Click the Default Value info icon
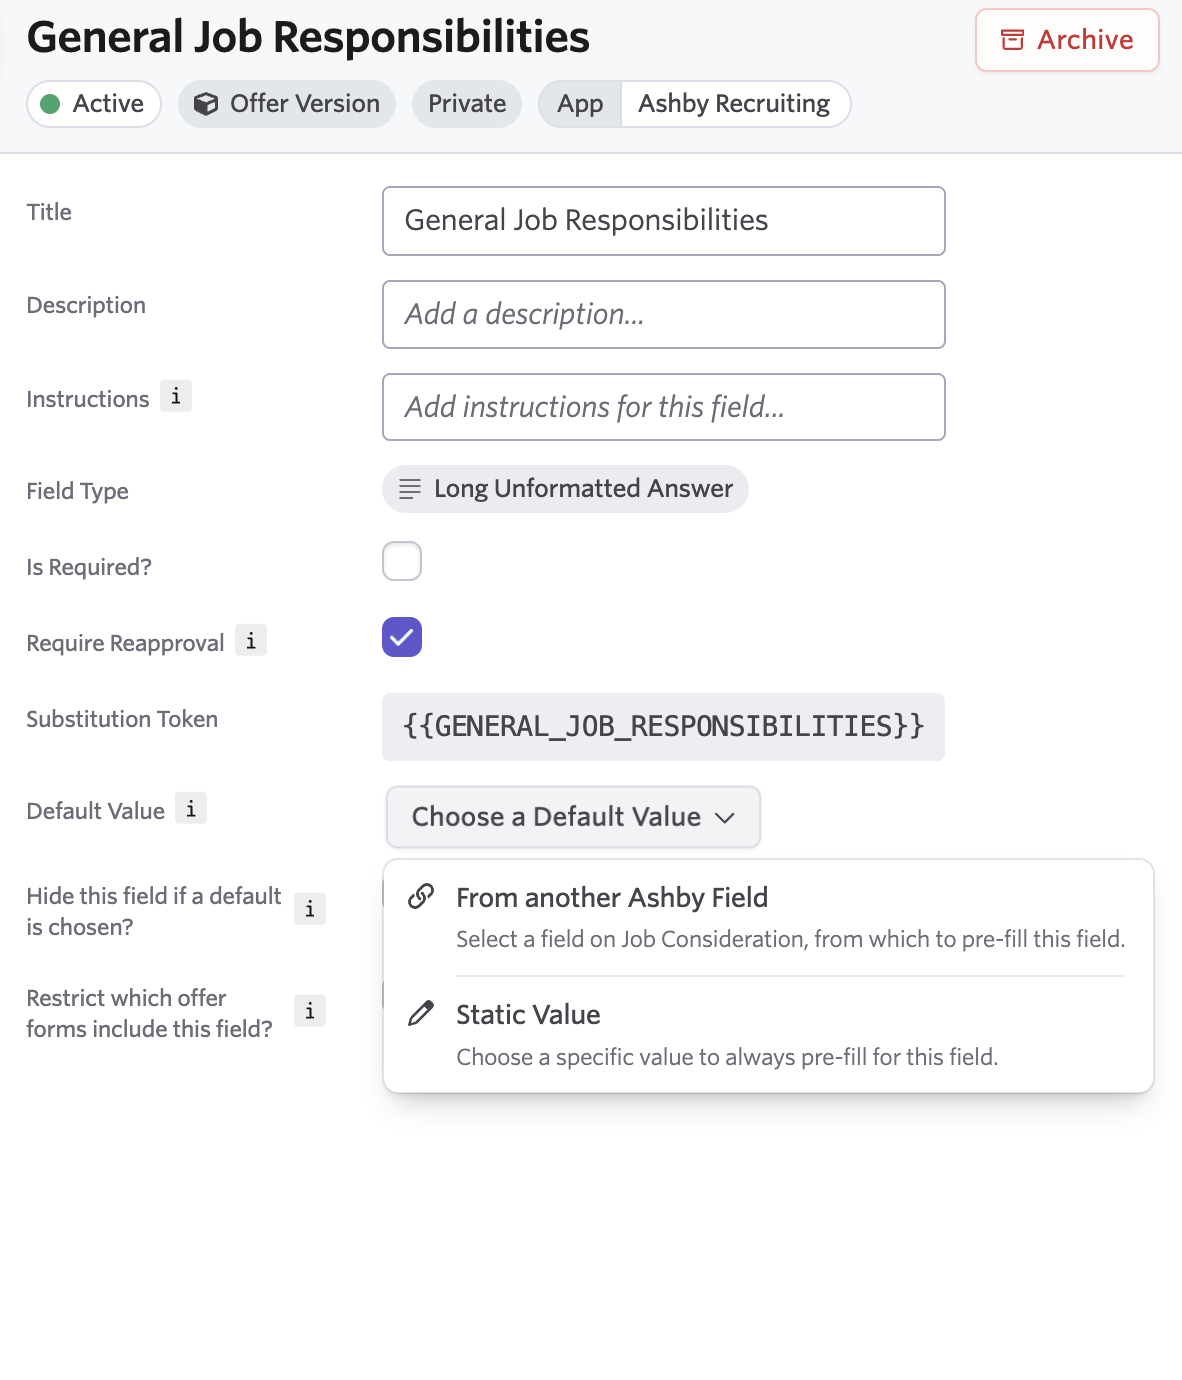 point(191,809)
